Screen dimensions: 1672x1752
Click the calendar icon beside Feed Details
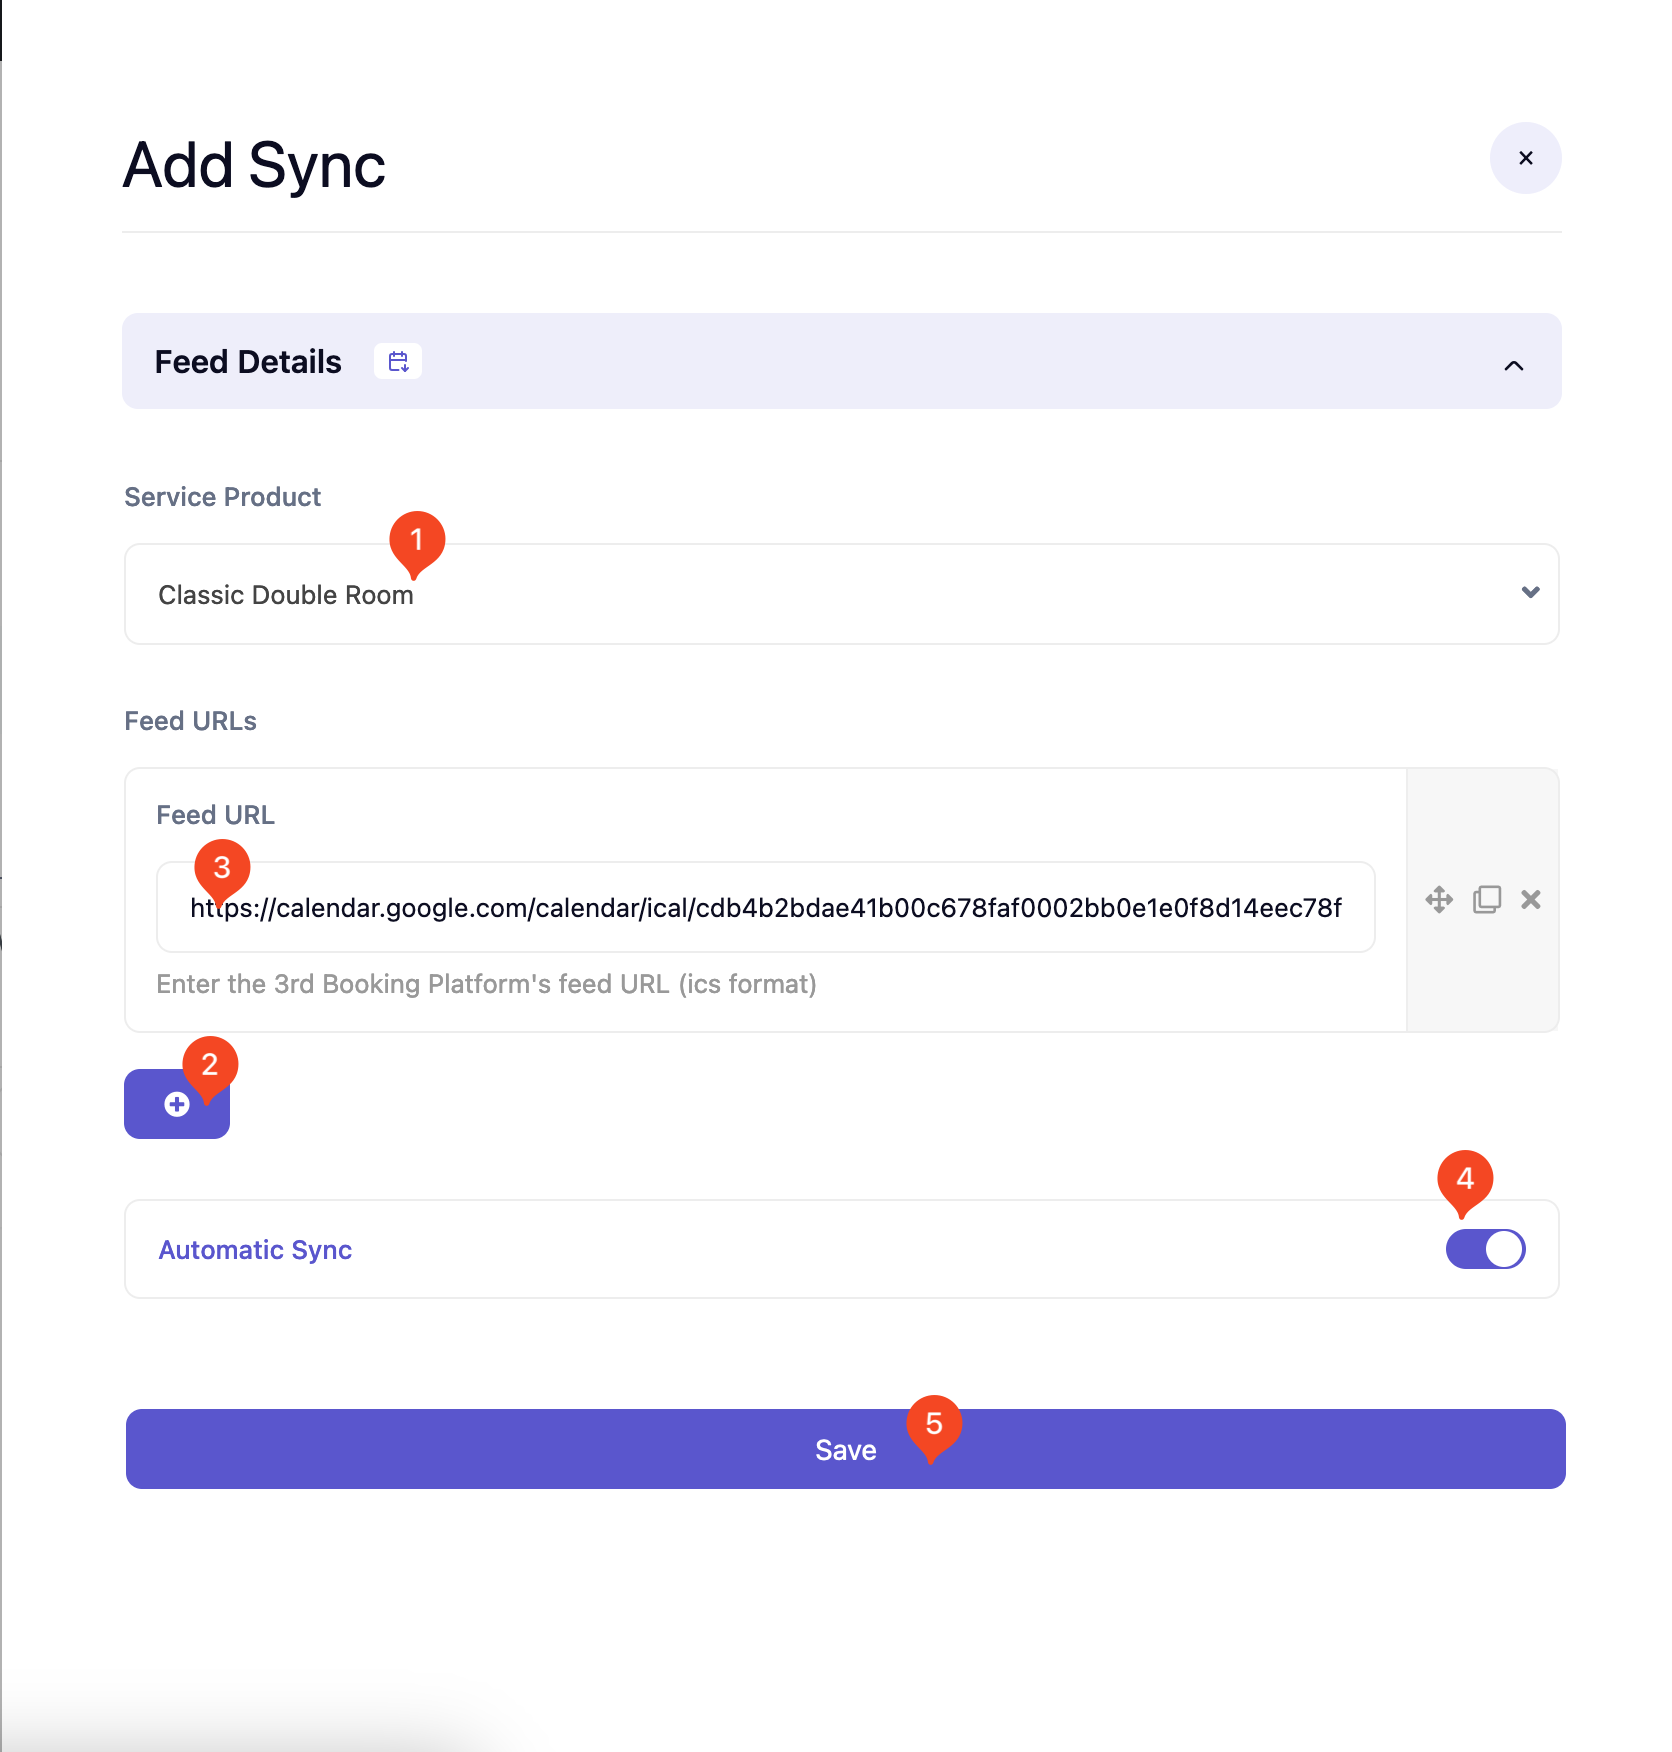tap(398, 361)
